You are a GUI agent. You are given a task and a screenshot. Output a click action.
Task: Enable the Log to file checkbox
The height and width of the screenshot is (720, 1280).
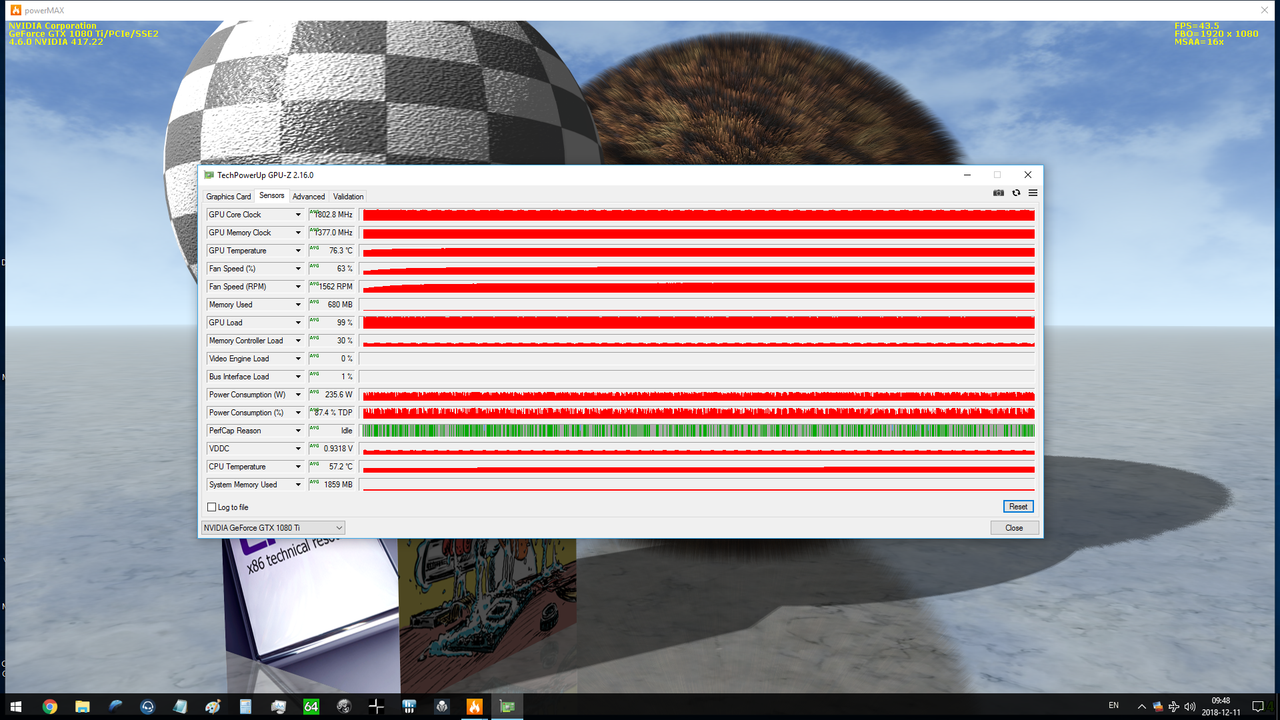pyautogui.click(x=212, y=507)
